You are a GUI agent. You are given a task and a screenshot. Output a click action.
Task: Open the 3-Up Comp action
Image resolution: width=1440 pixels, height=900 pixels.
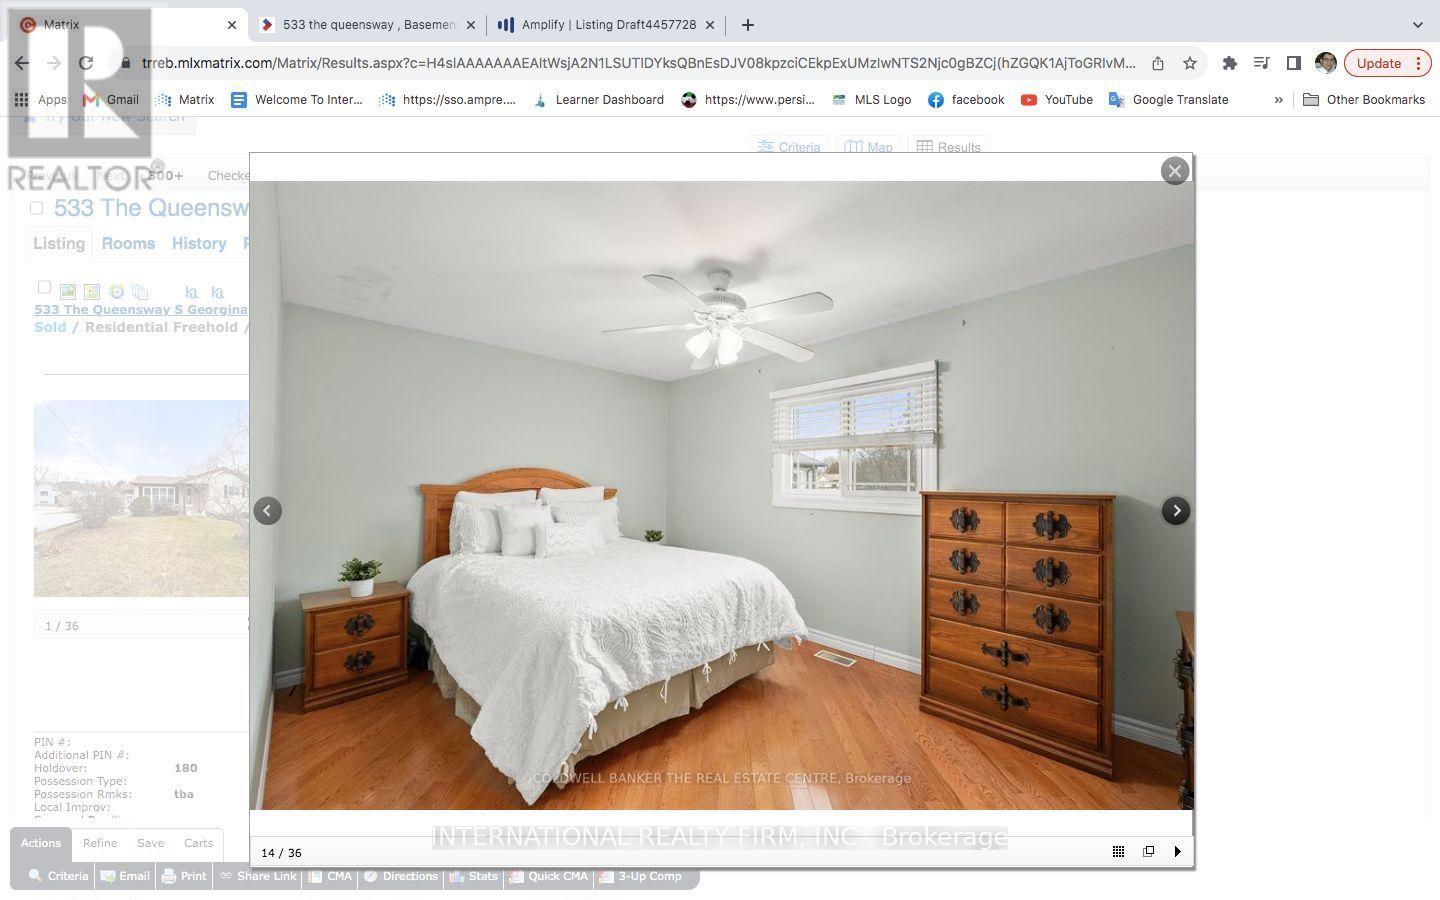click(x=640, y=876)
